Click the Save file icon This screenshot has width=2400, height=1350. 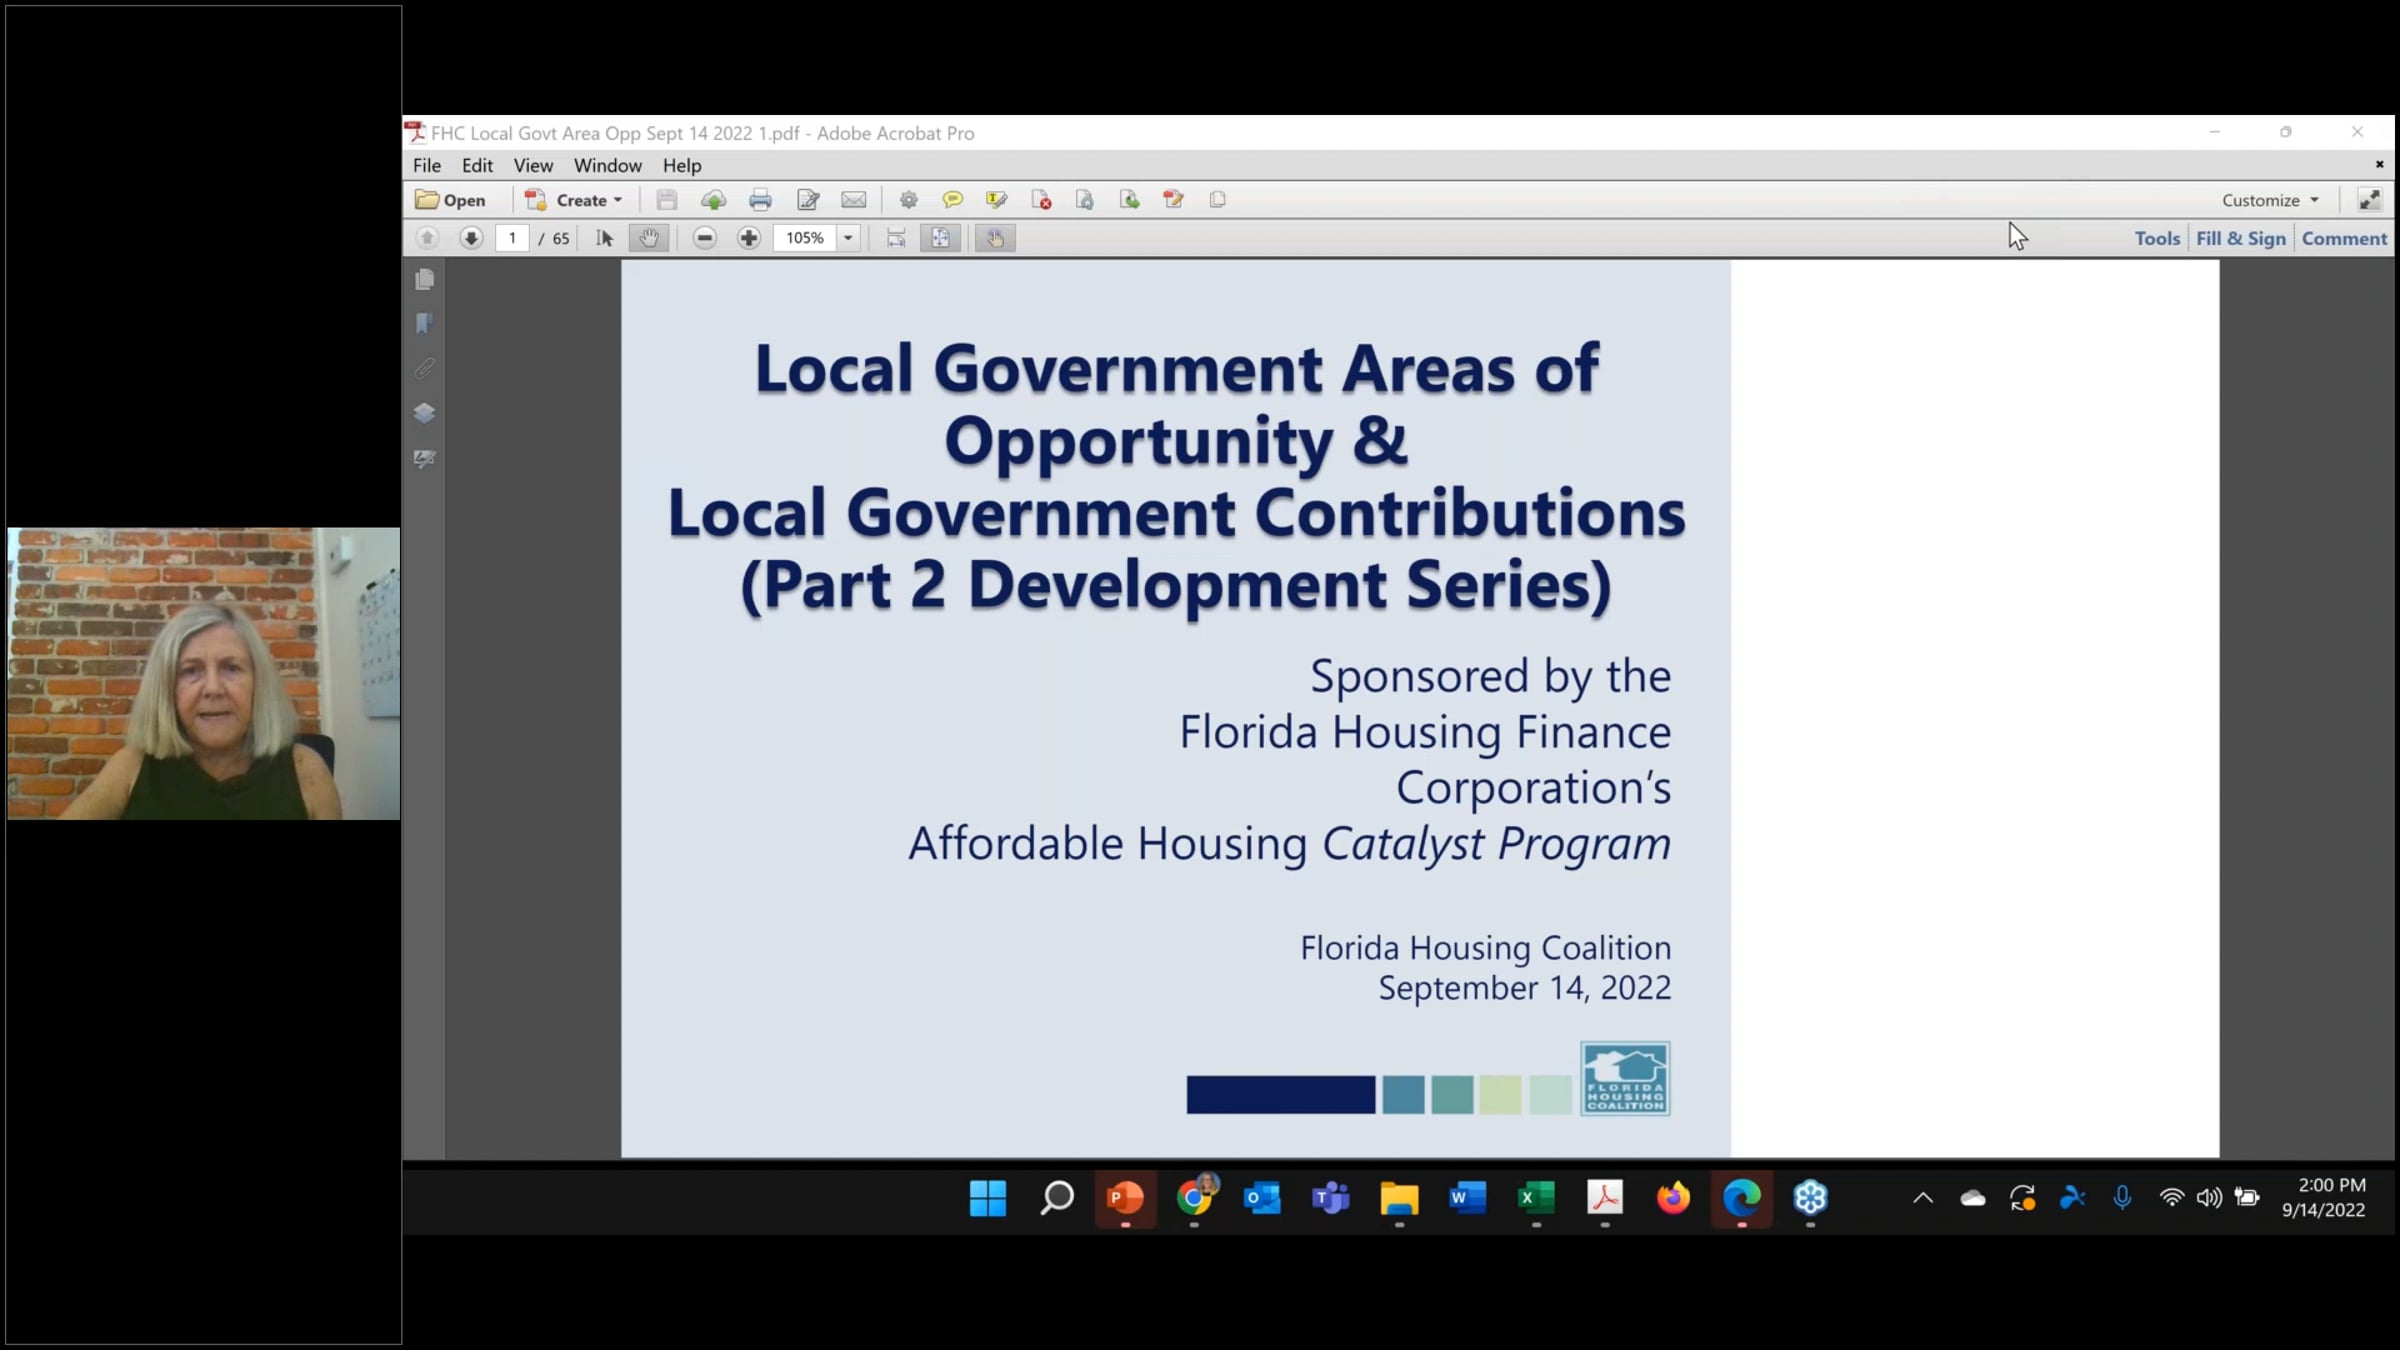[x=667, y=200]
